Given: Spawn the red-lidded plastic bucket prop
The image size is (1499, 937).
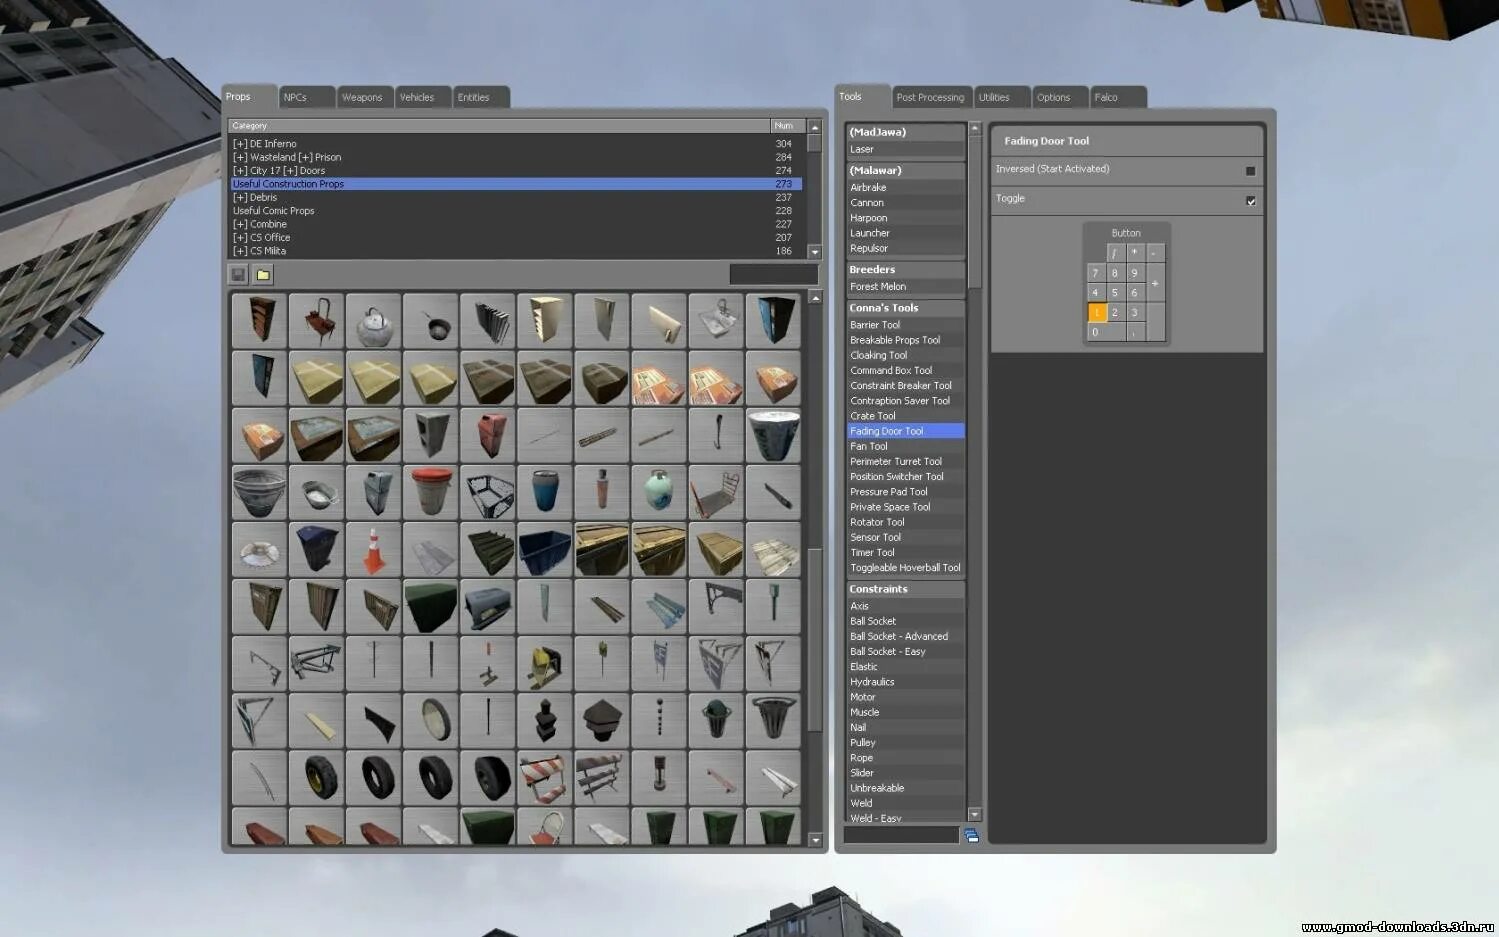Looking at the screenshot, I should click(x=431, y=492).
